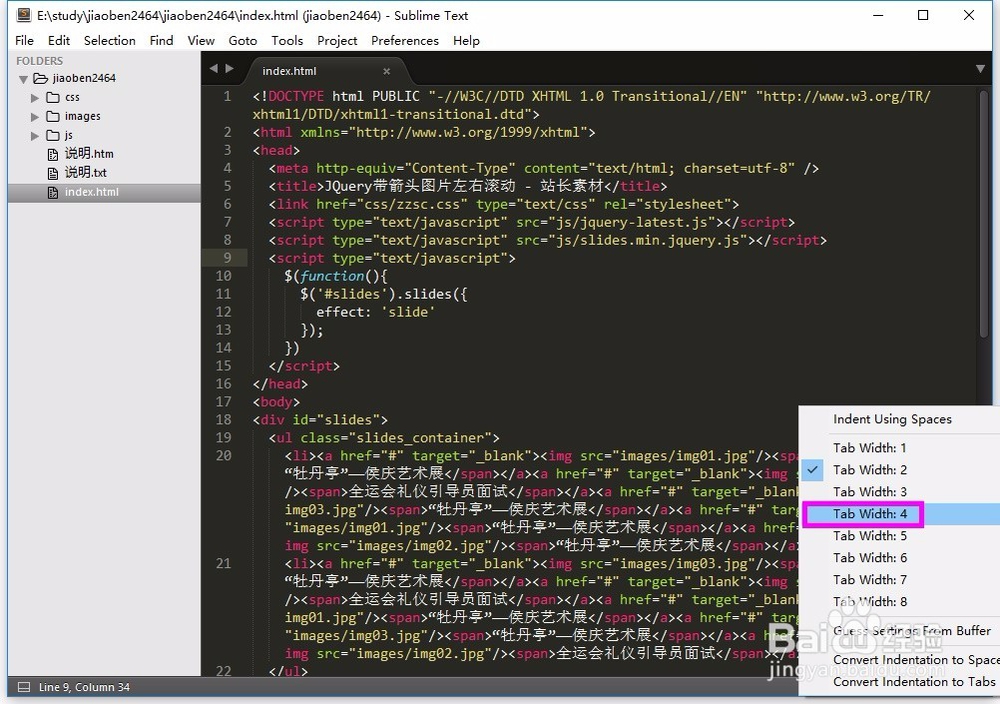The image size is (1000, 704).
Task: Select Convert Indentation to Tabs
Action: (910, 681)
